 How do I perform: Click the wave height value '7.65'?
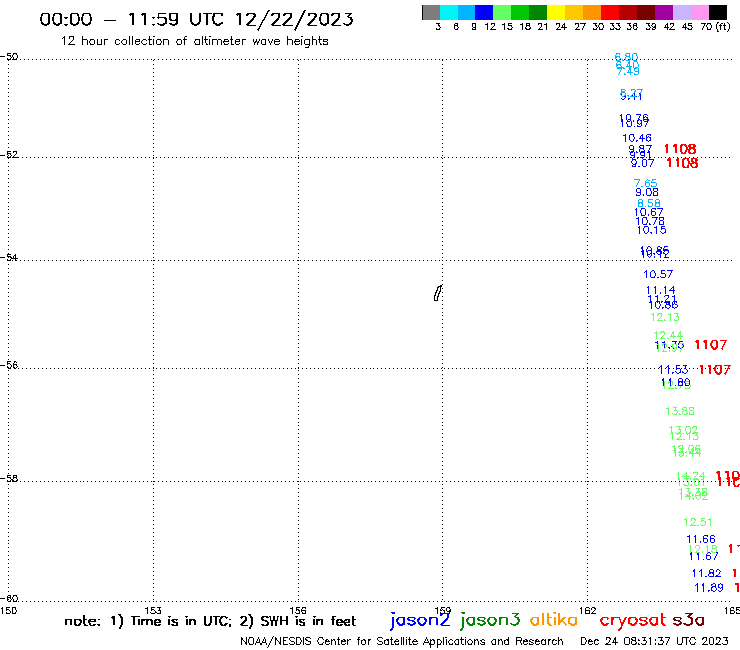[x=645, y=183]
